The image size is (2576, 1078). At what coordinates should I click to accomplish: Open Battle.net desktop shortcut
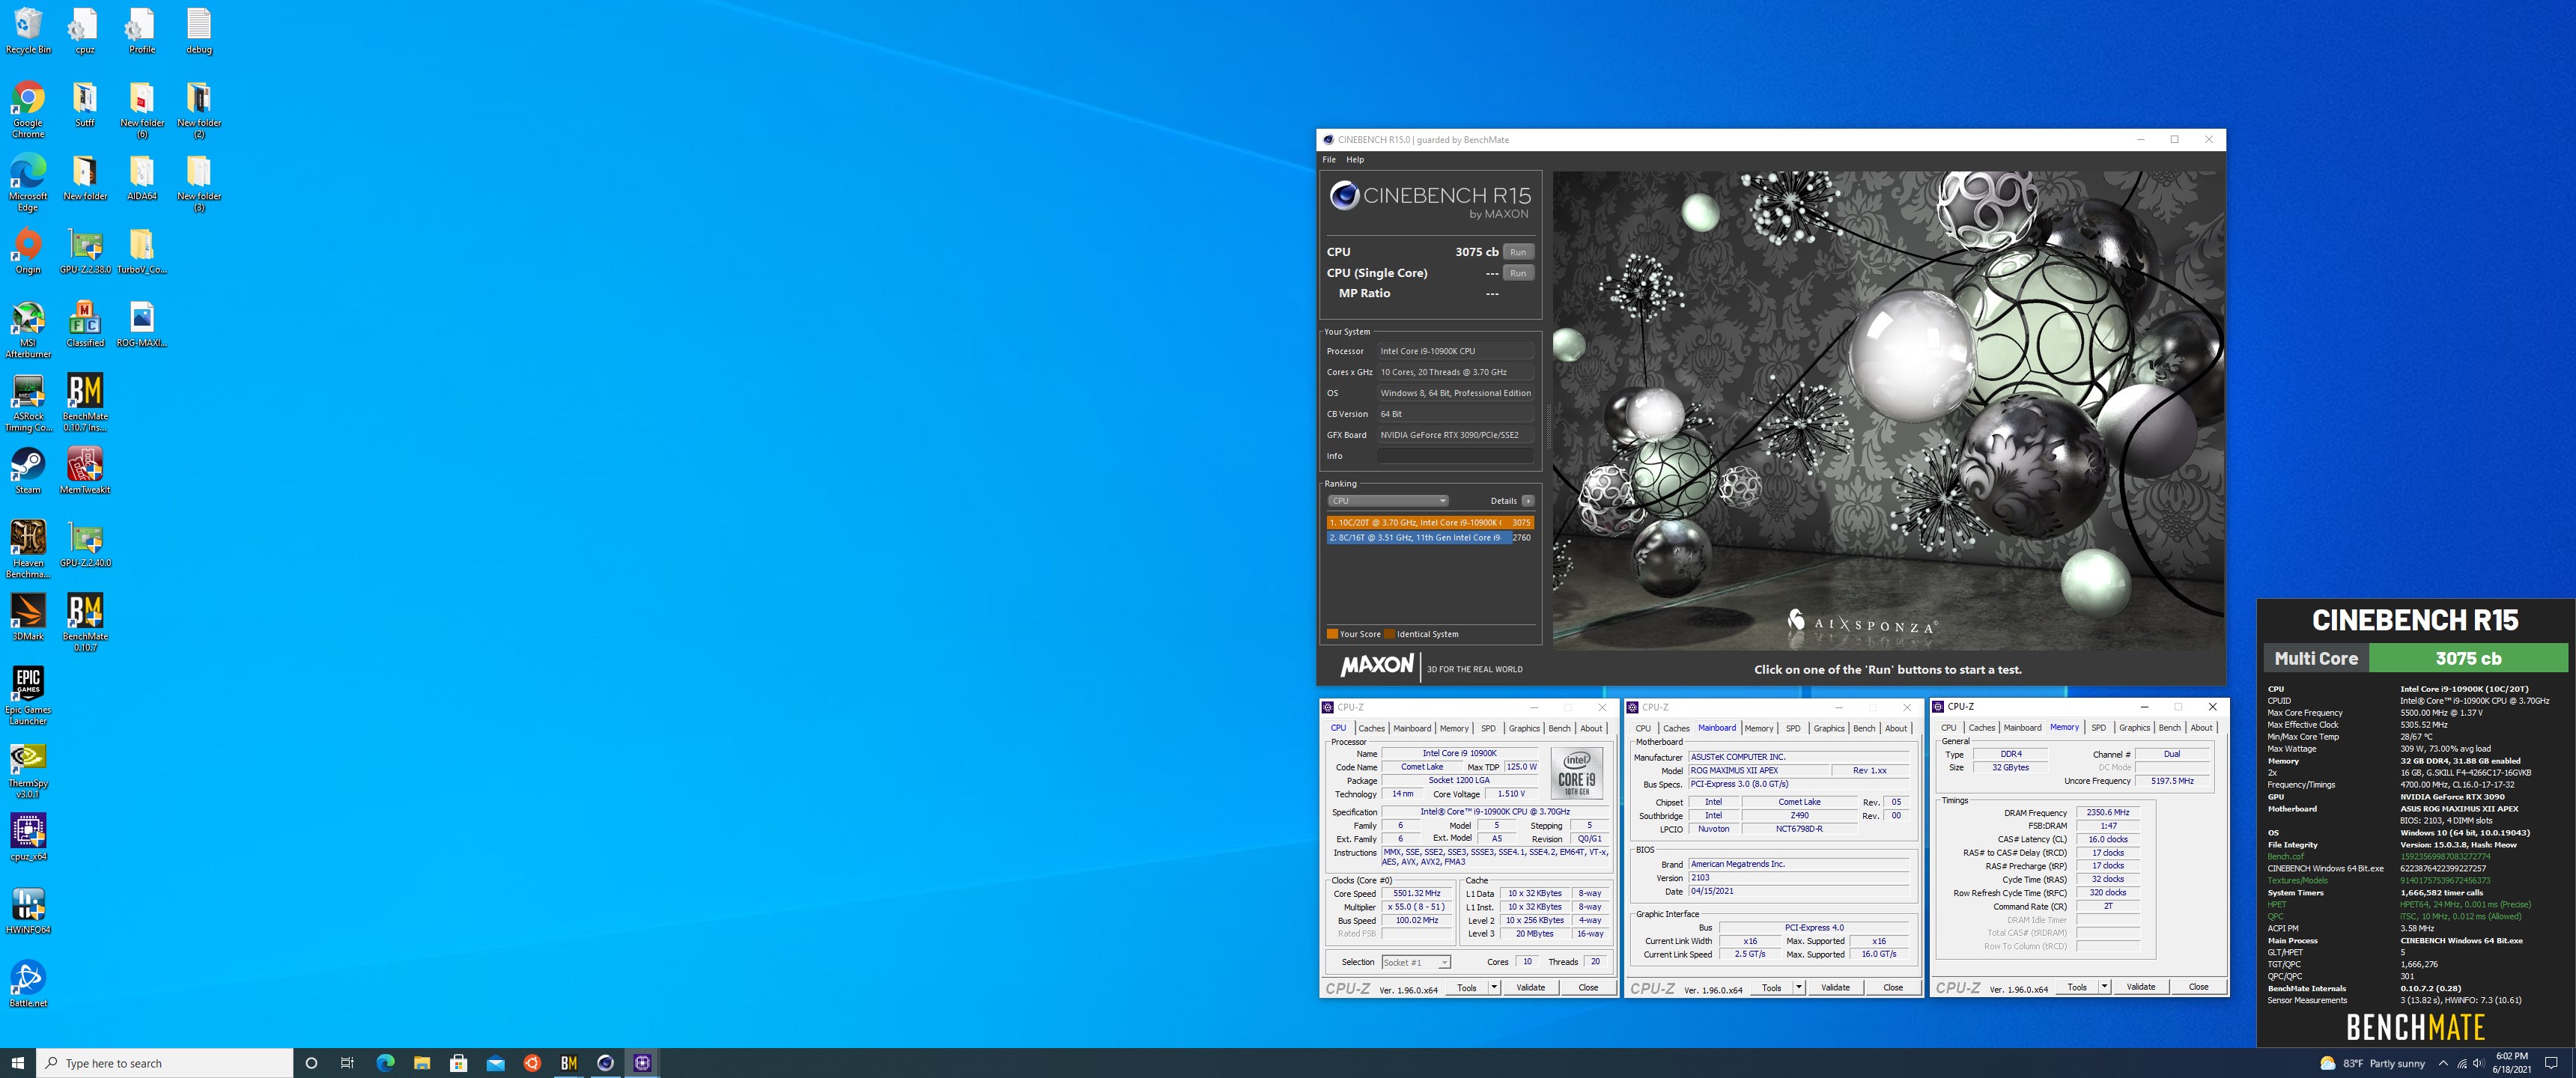pyautogui.click(x=28, y=984)
